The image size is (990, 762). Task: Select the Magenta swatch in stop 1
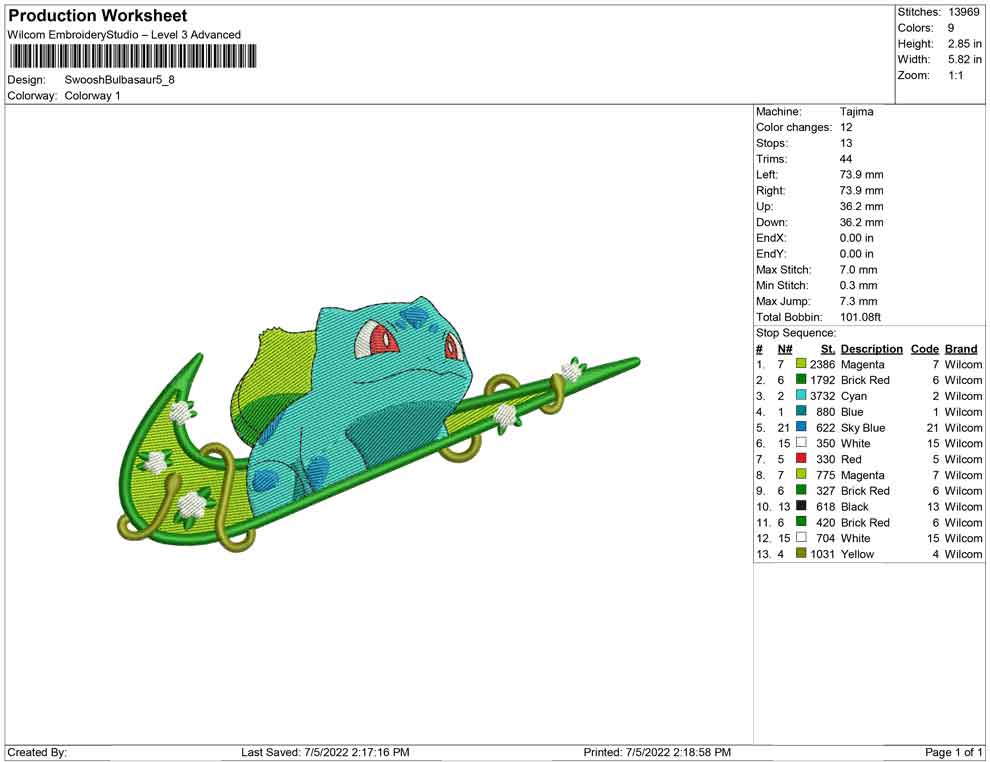[x=801, y=365]
